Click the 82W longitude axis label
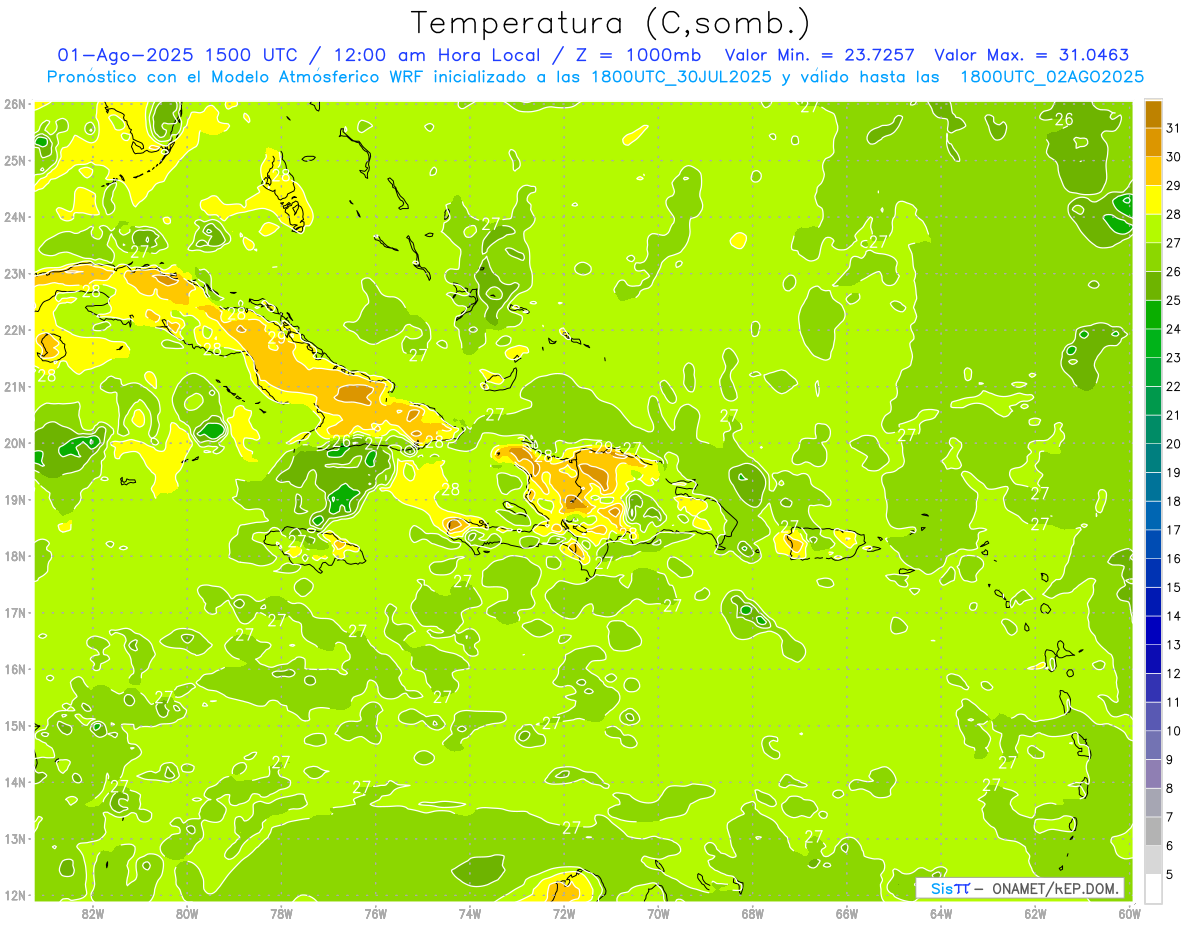Image resolution: width=1200 pixels, height=927 pixels. pyautogui.click(x=92, y=913)
